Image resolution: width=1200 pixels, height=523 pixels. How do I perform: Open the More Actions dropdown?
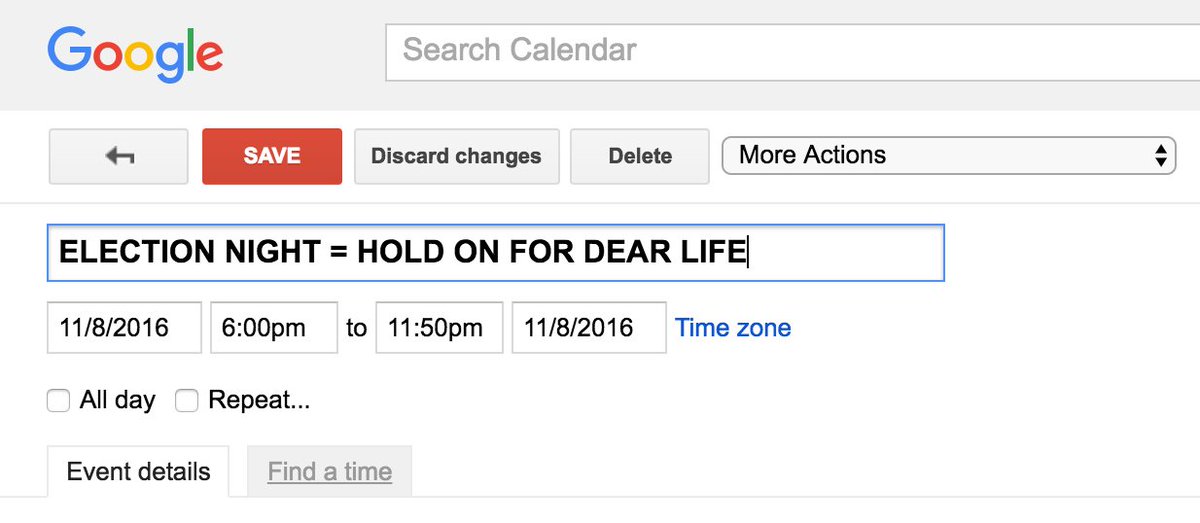pos(948,156)
